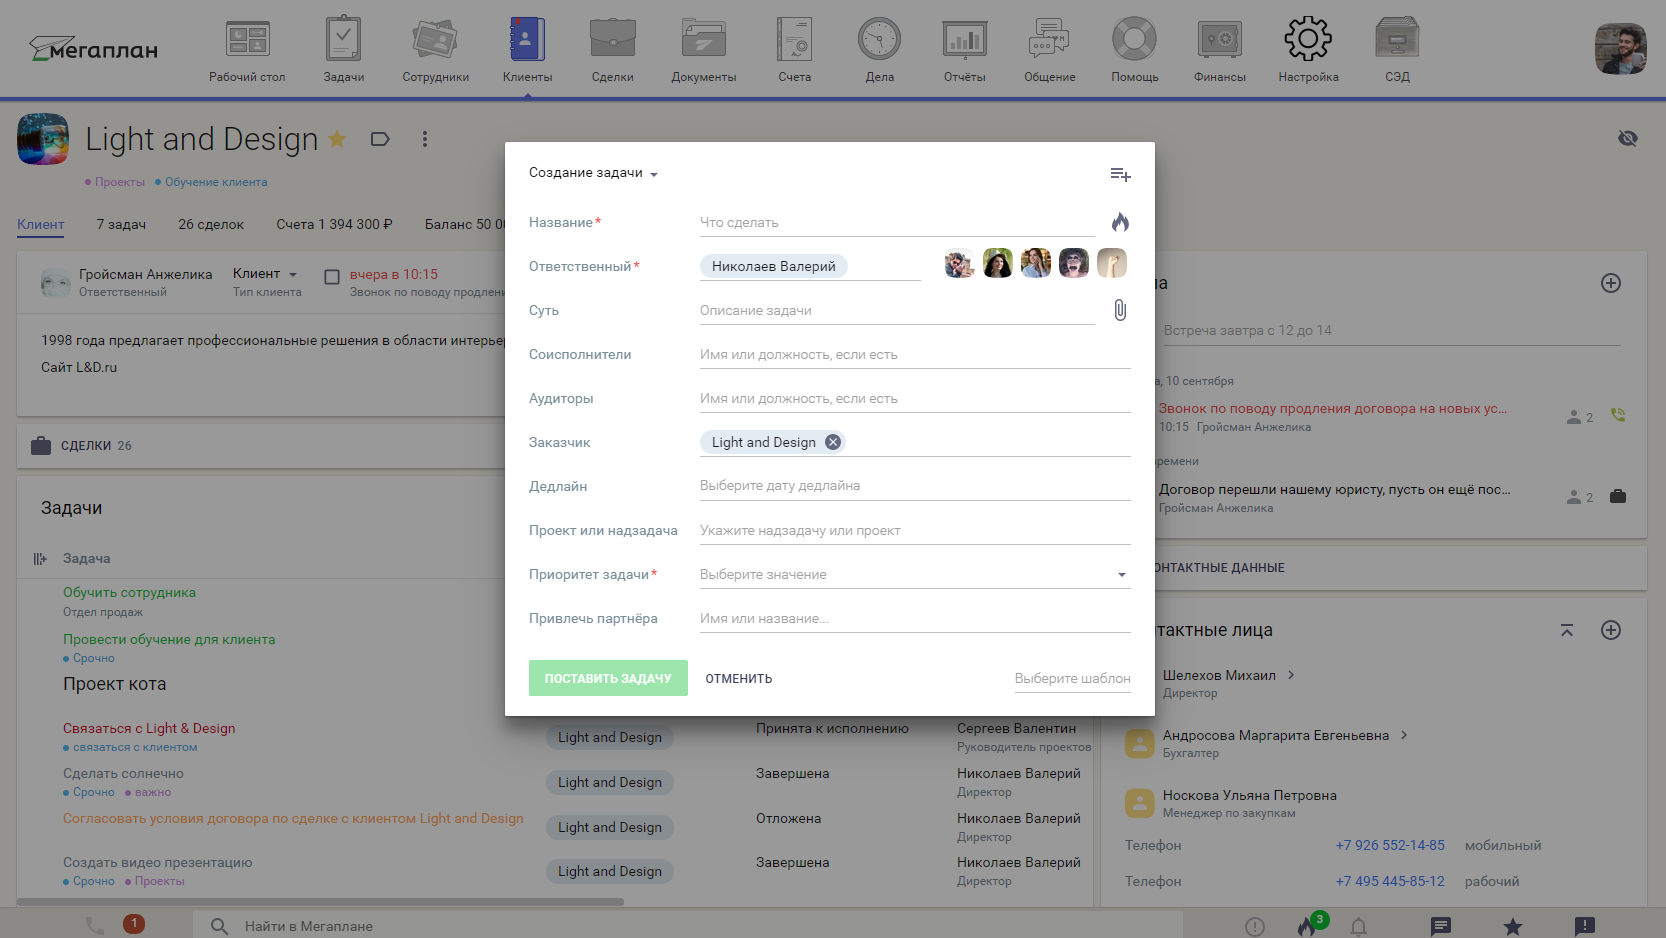Screen dimensions: 1666x938
Task: Click the ОТМЕНИТЬ button
Action: (739, 678)
